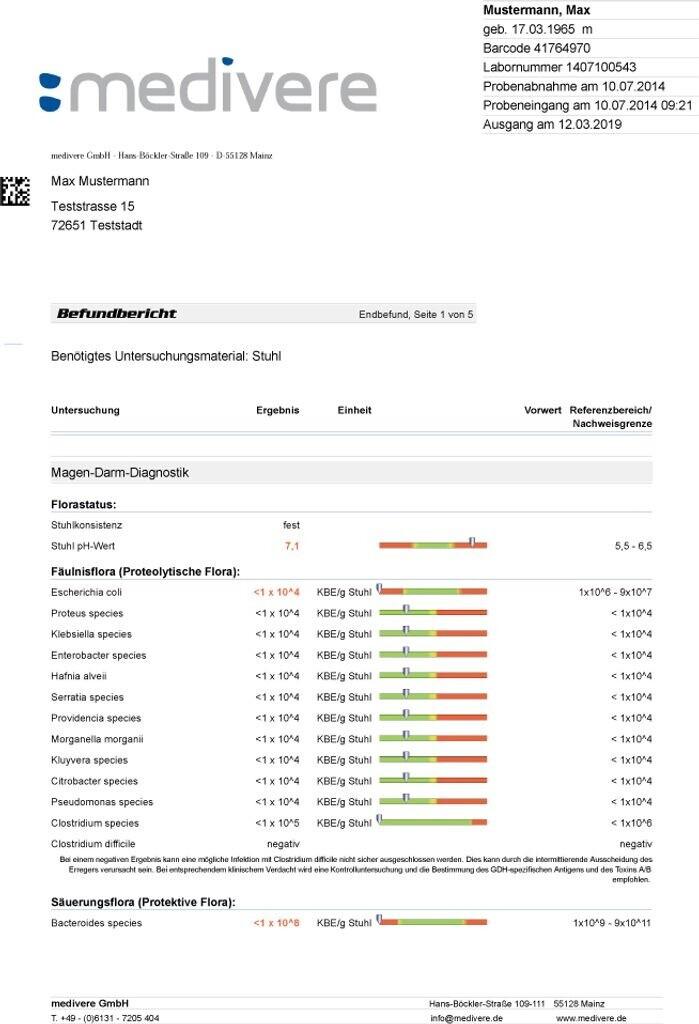This screenshot has height=1024, width=699.
Task: Click the Proteus species range bar
Action: (x=432, y=613)
